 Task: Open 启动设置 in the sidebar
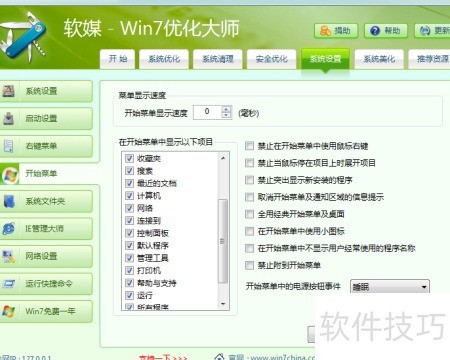point(46,118)
